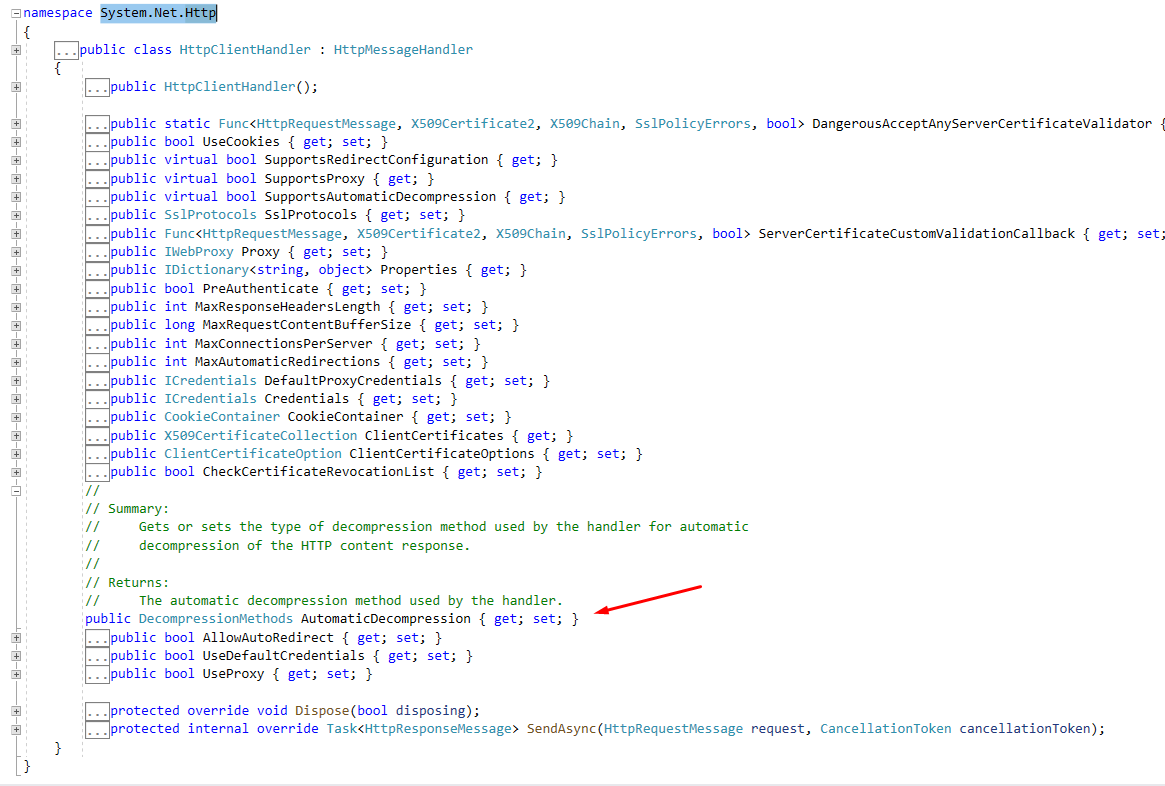Screen dimensions: 1165x786
Task: Expand margin plus on UseDefaultCredentials line
Action: [16, 656]
